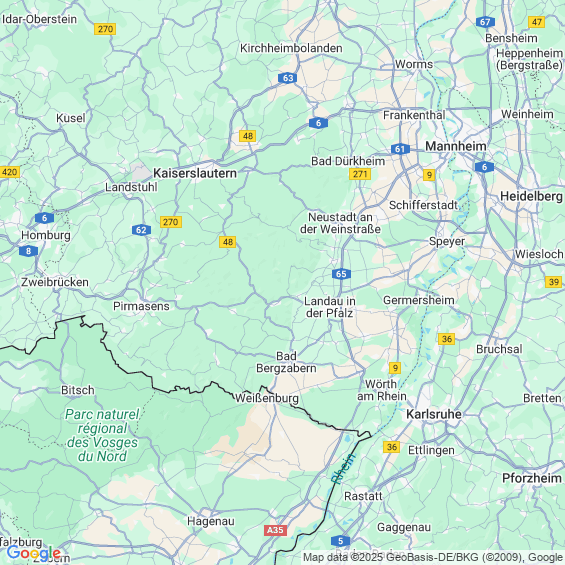The width and height of the screenshot is (565, 565).
Task: Click the yellow 420 road shield
Action: pos(9,172)
